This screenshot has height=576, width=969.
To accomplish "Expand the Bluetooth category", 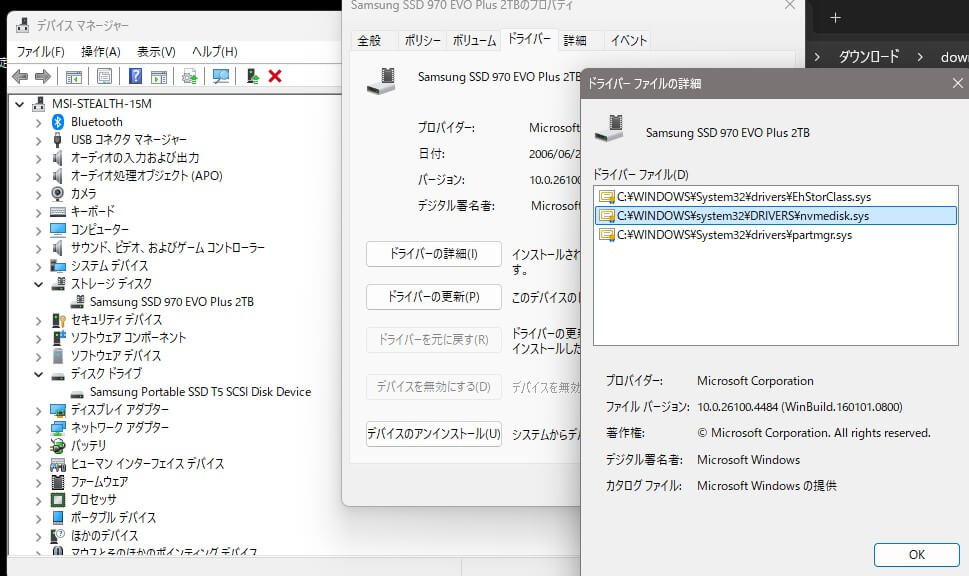I will click(38, 122).
